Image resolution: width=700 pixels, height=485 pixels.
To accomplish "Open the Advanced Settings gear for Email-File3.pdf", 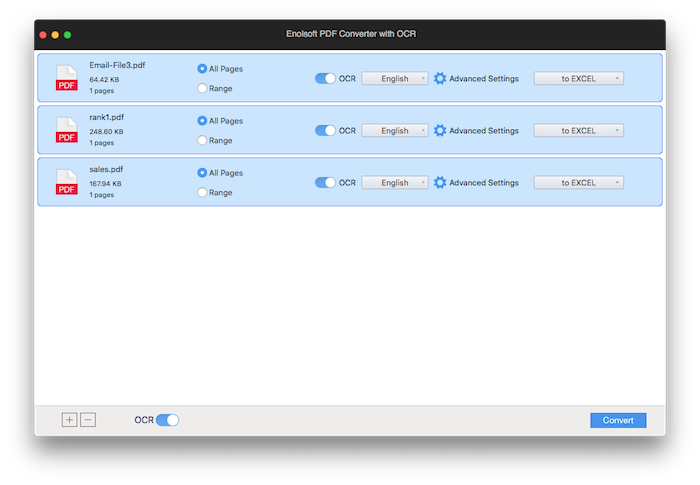I will pyautogui.click(x=440, y=79).
